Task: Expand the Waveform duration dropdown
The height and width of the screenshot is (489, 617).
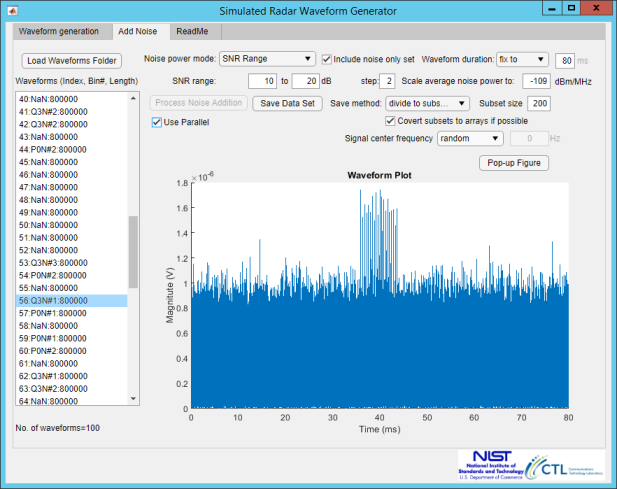Action: (x=522, y=59)
